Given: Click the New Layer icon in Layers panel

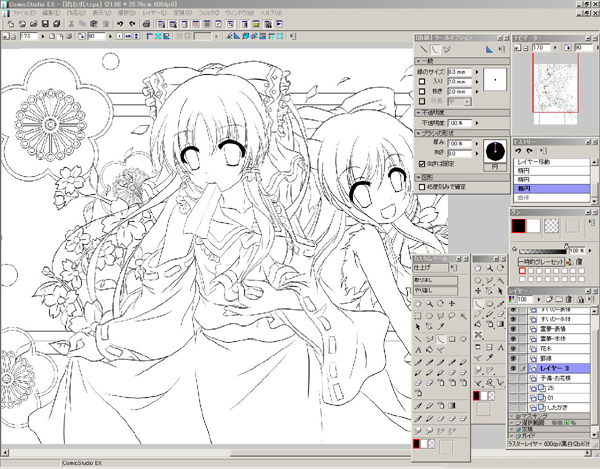Looking at the screenshot, I should pos(549,299).
